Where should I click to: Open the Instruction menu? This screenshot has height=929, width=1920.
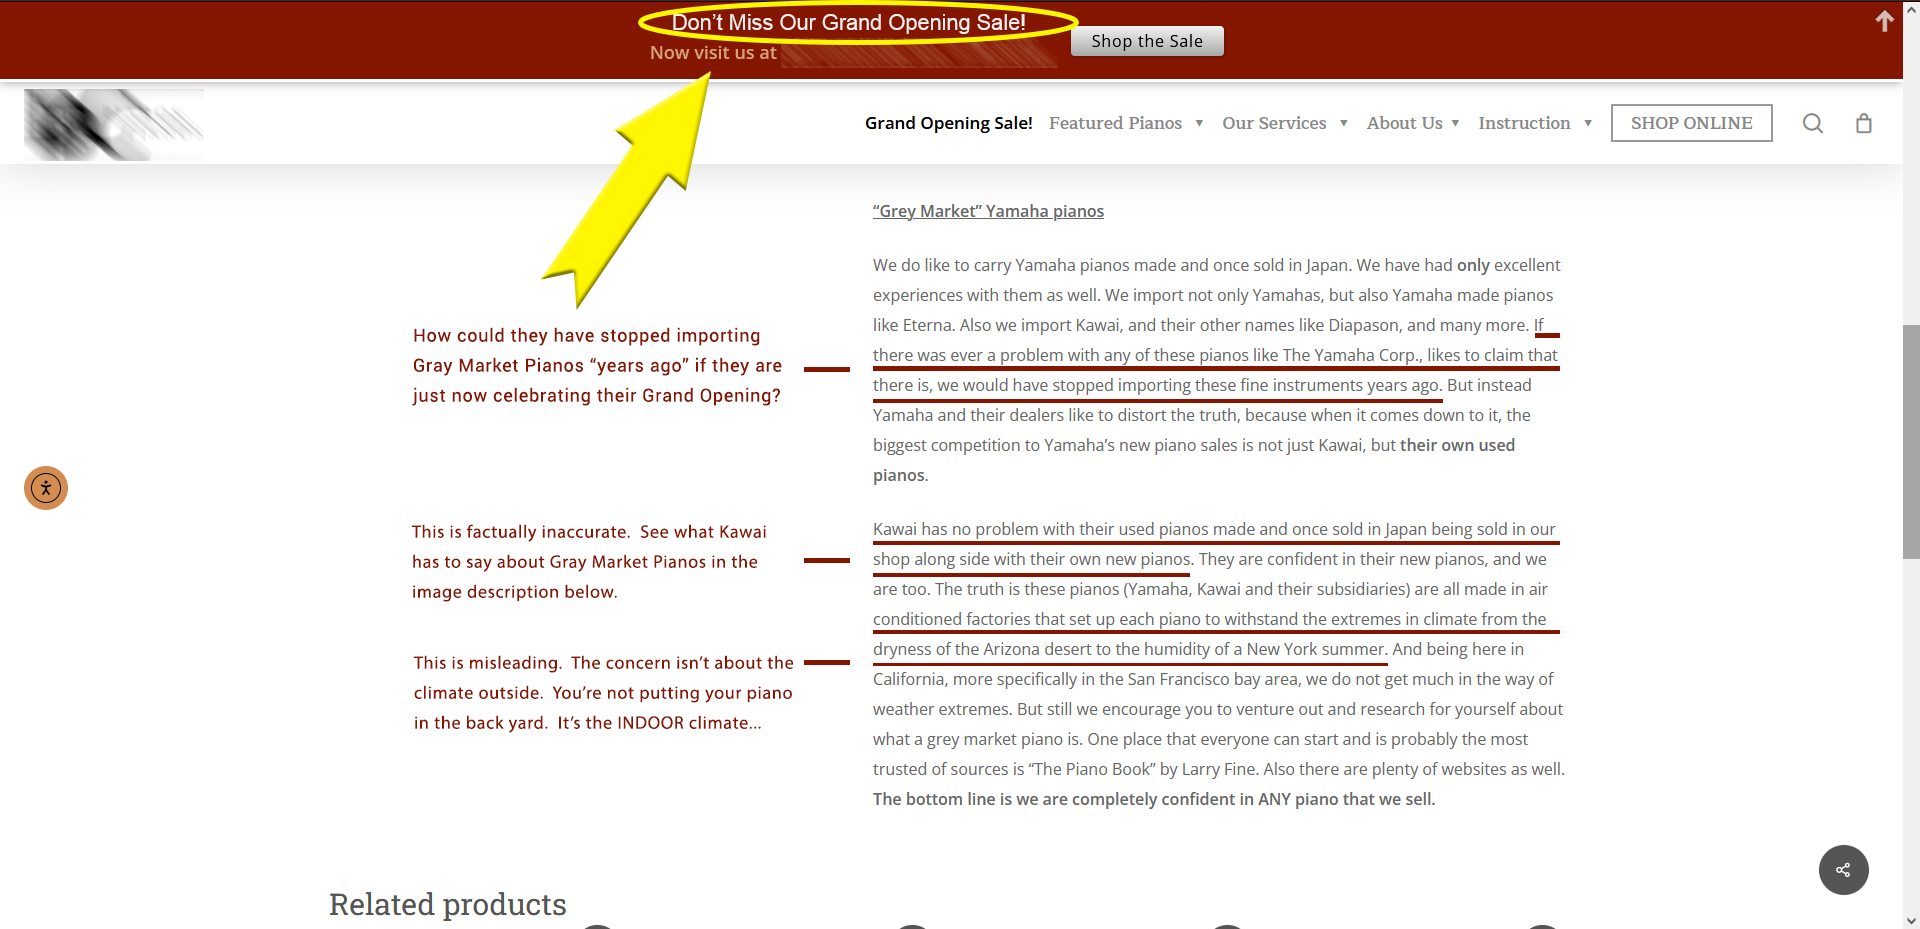pyautogui.click(x=1524, y=123)
